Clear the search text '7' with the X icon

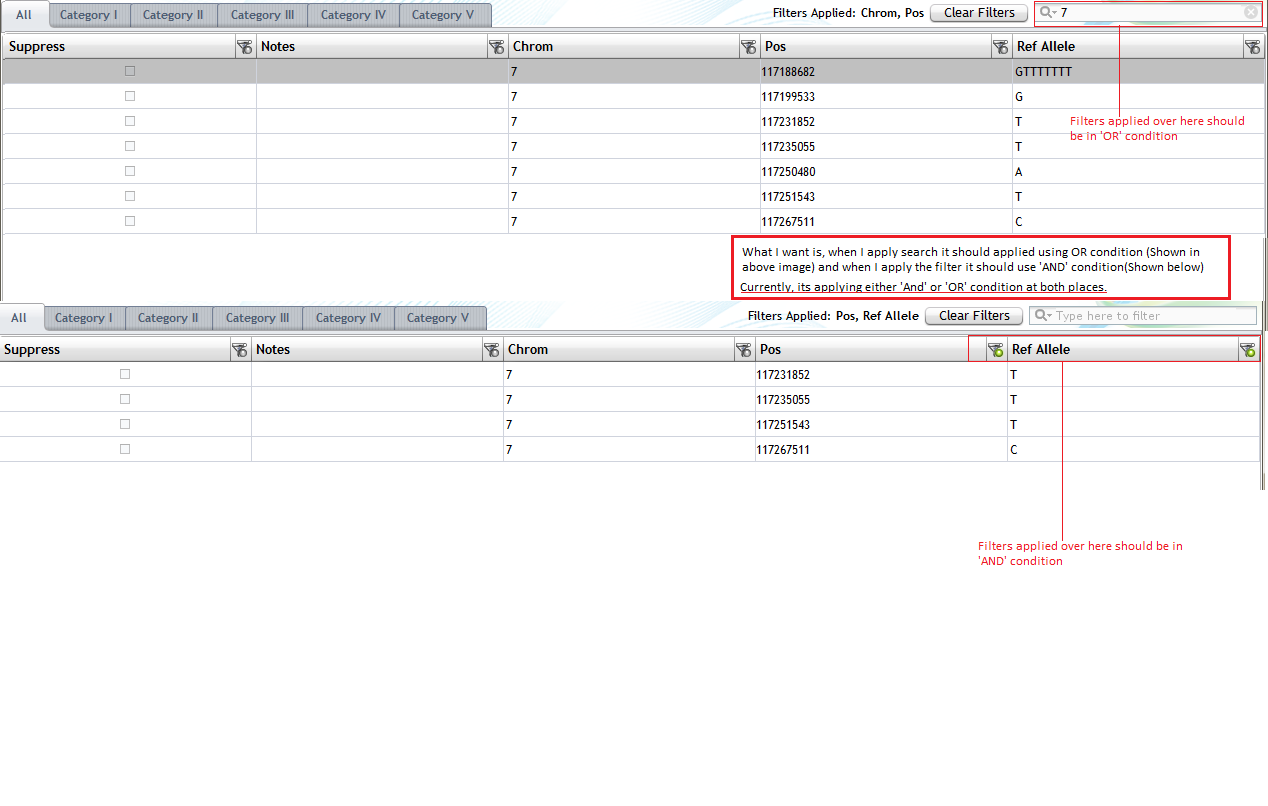(1251, 13)
